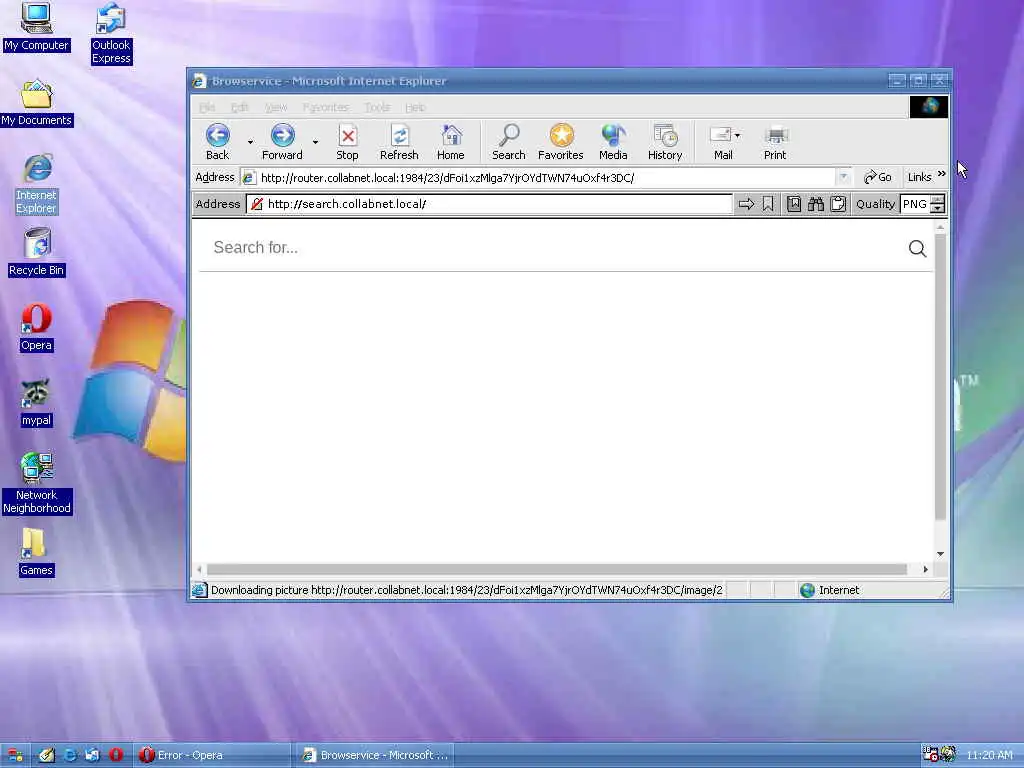The image size is (1024, 768).
Task: Open the Back history dropdown arrow
Action: (250, 142)
